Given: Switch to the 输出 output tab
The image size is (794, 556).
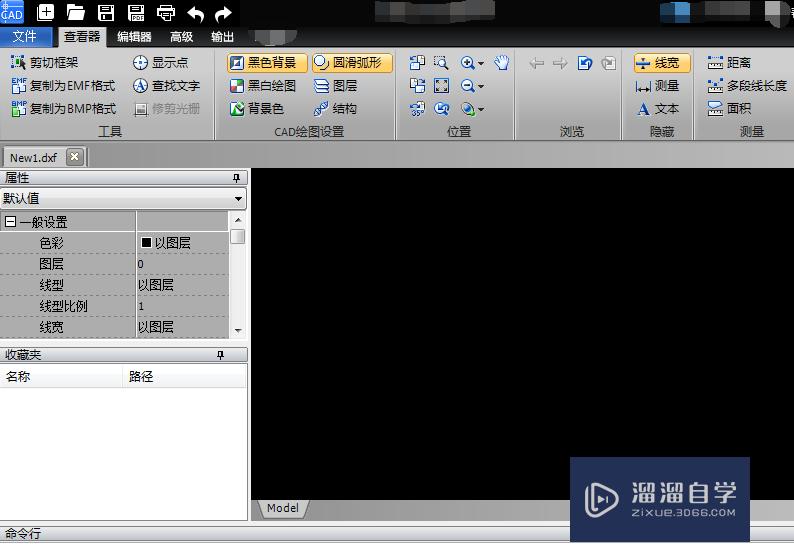Looking at the screenshot, I should pyautogui.click(x=222, y=36).
